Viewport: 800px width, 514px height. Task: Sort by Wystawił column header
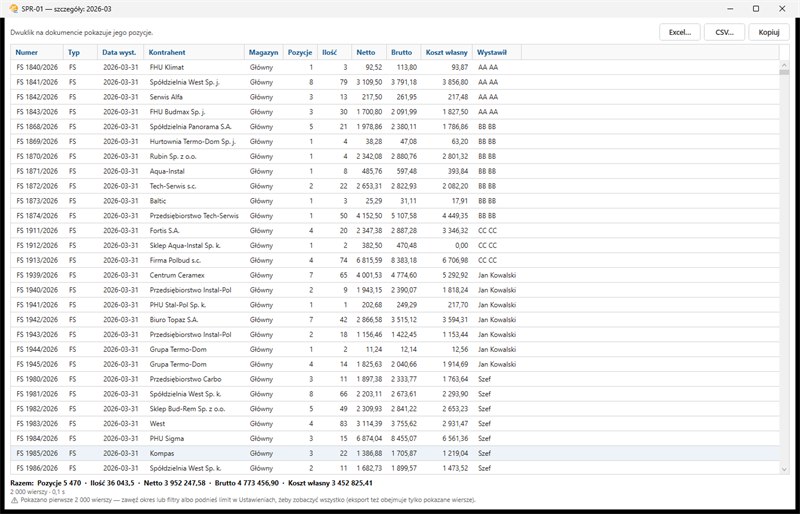click(497, 52)
